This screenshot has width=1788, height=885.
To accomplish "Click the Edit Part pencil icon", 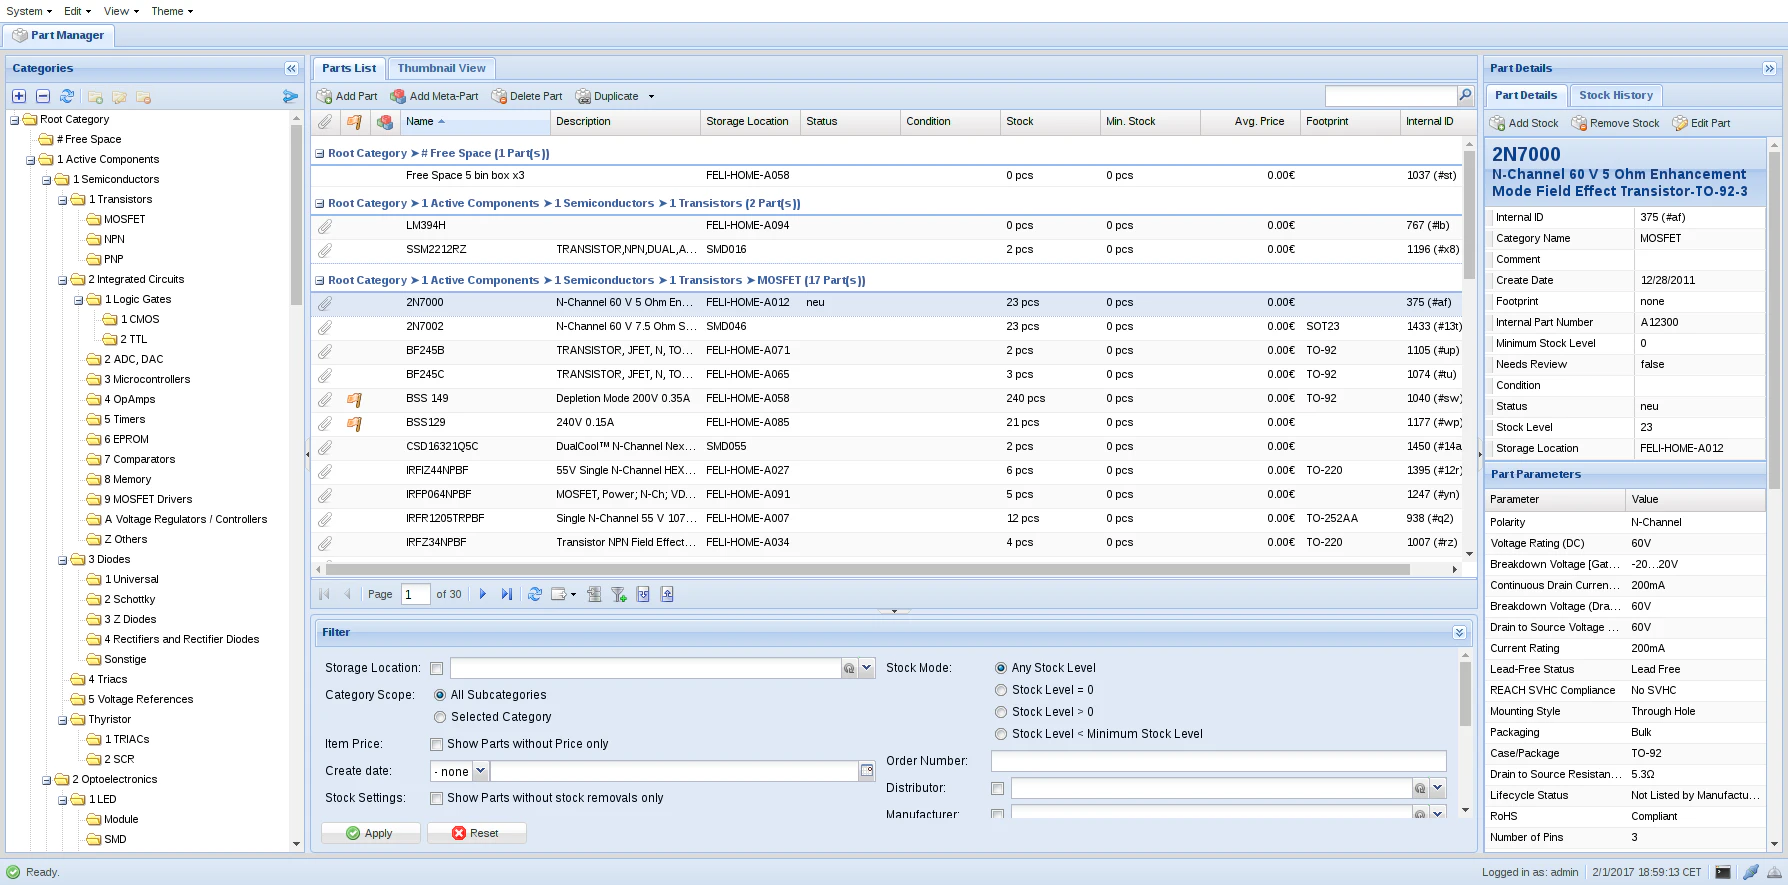I will tap(1680, 123).
